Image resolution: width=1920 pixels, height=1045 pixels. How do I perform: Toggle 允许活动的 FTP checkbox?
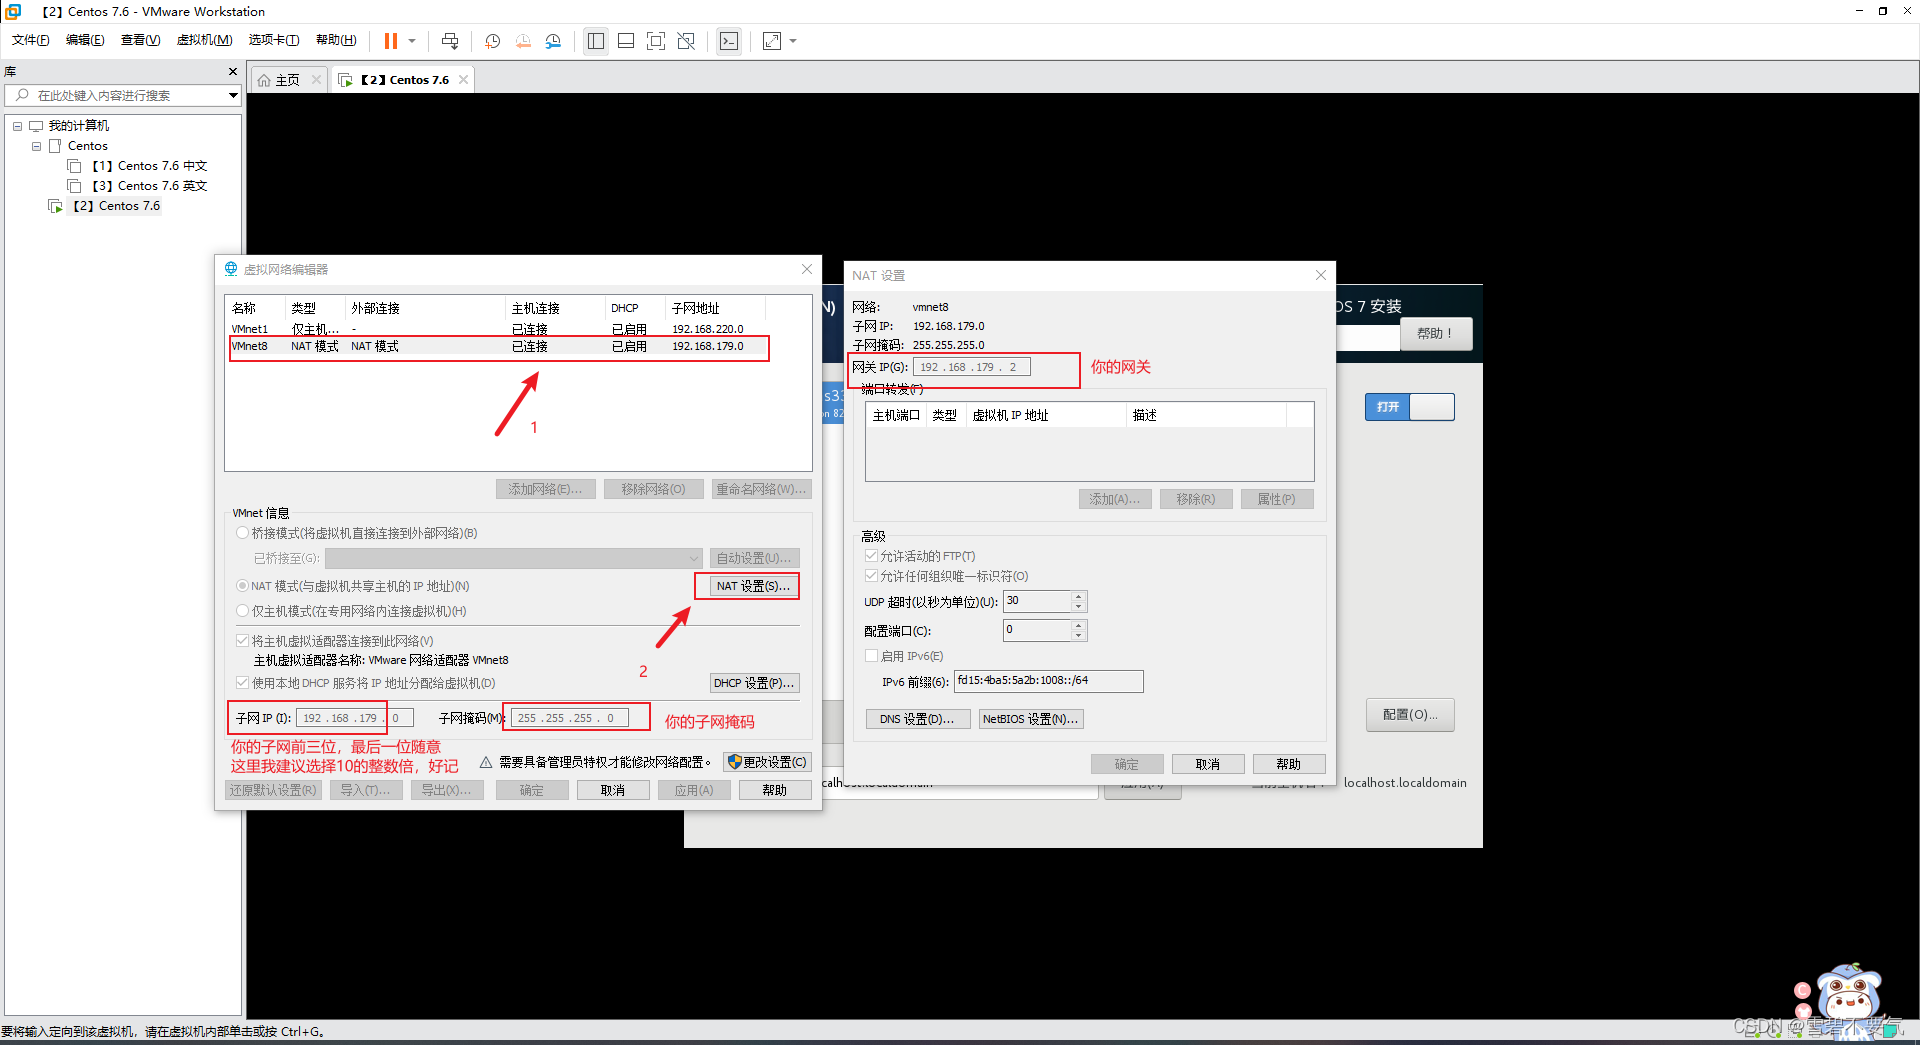coord(871,556)
